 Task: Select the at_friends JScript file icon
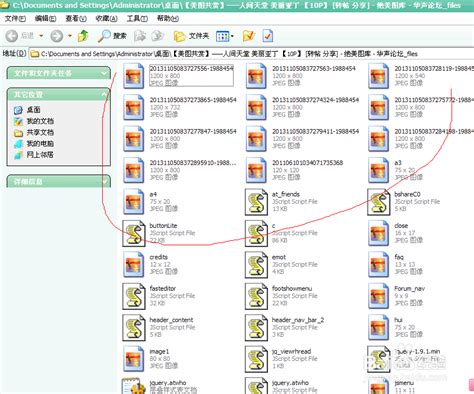[x=256, y=202]
